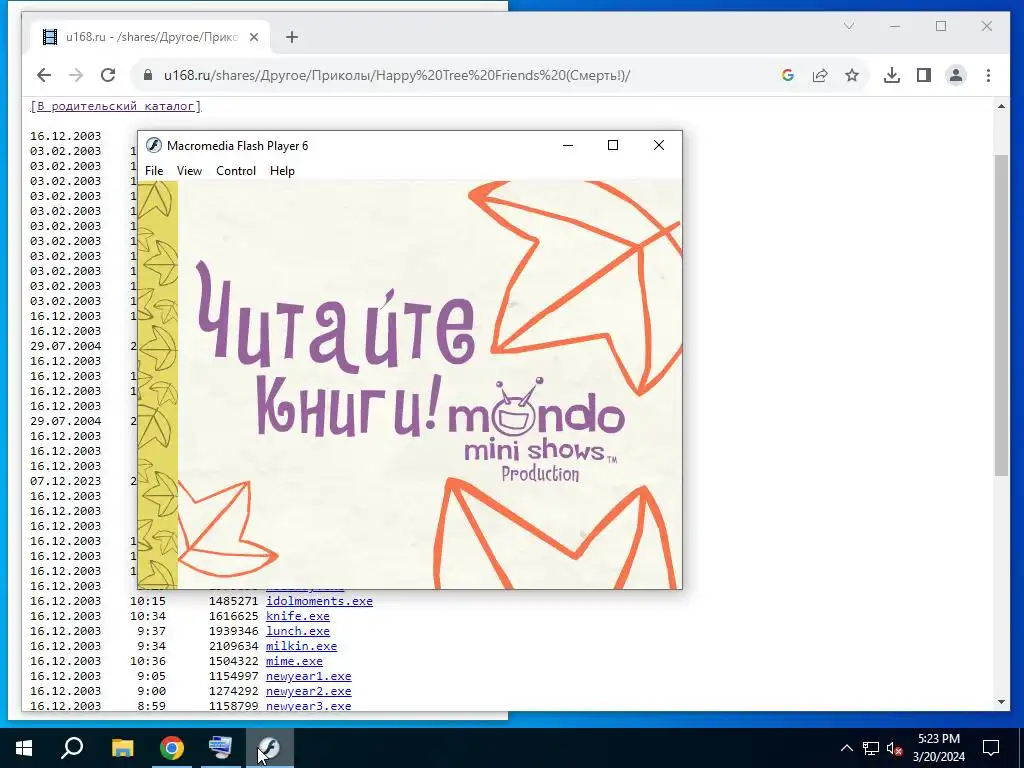Click the network tray icon
This screenshot has height=768, width=1024.
click(871, 748)
